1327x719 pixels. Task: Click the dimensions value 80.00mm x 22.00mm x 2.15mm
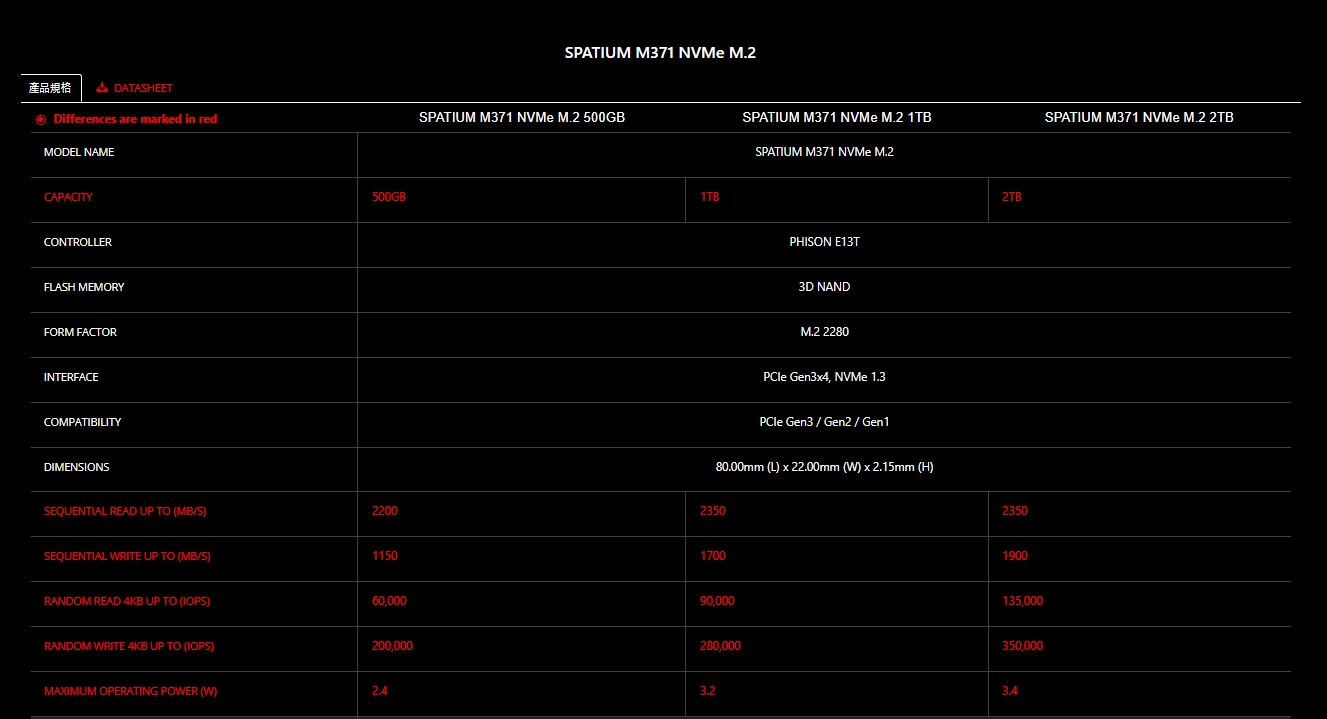coord(824,467)
